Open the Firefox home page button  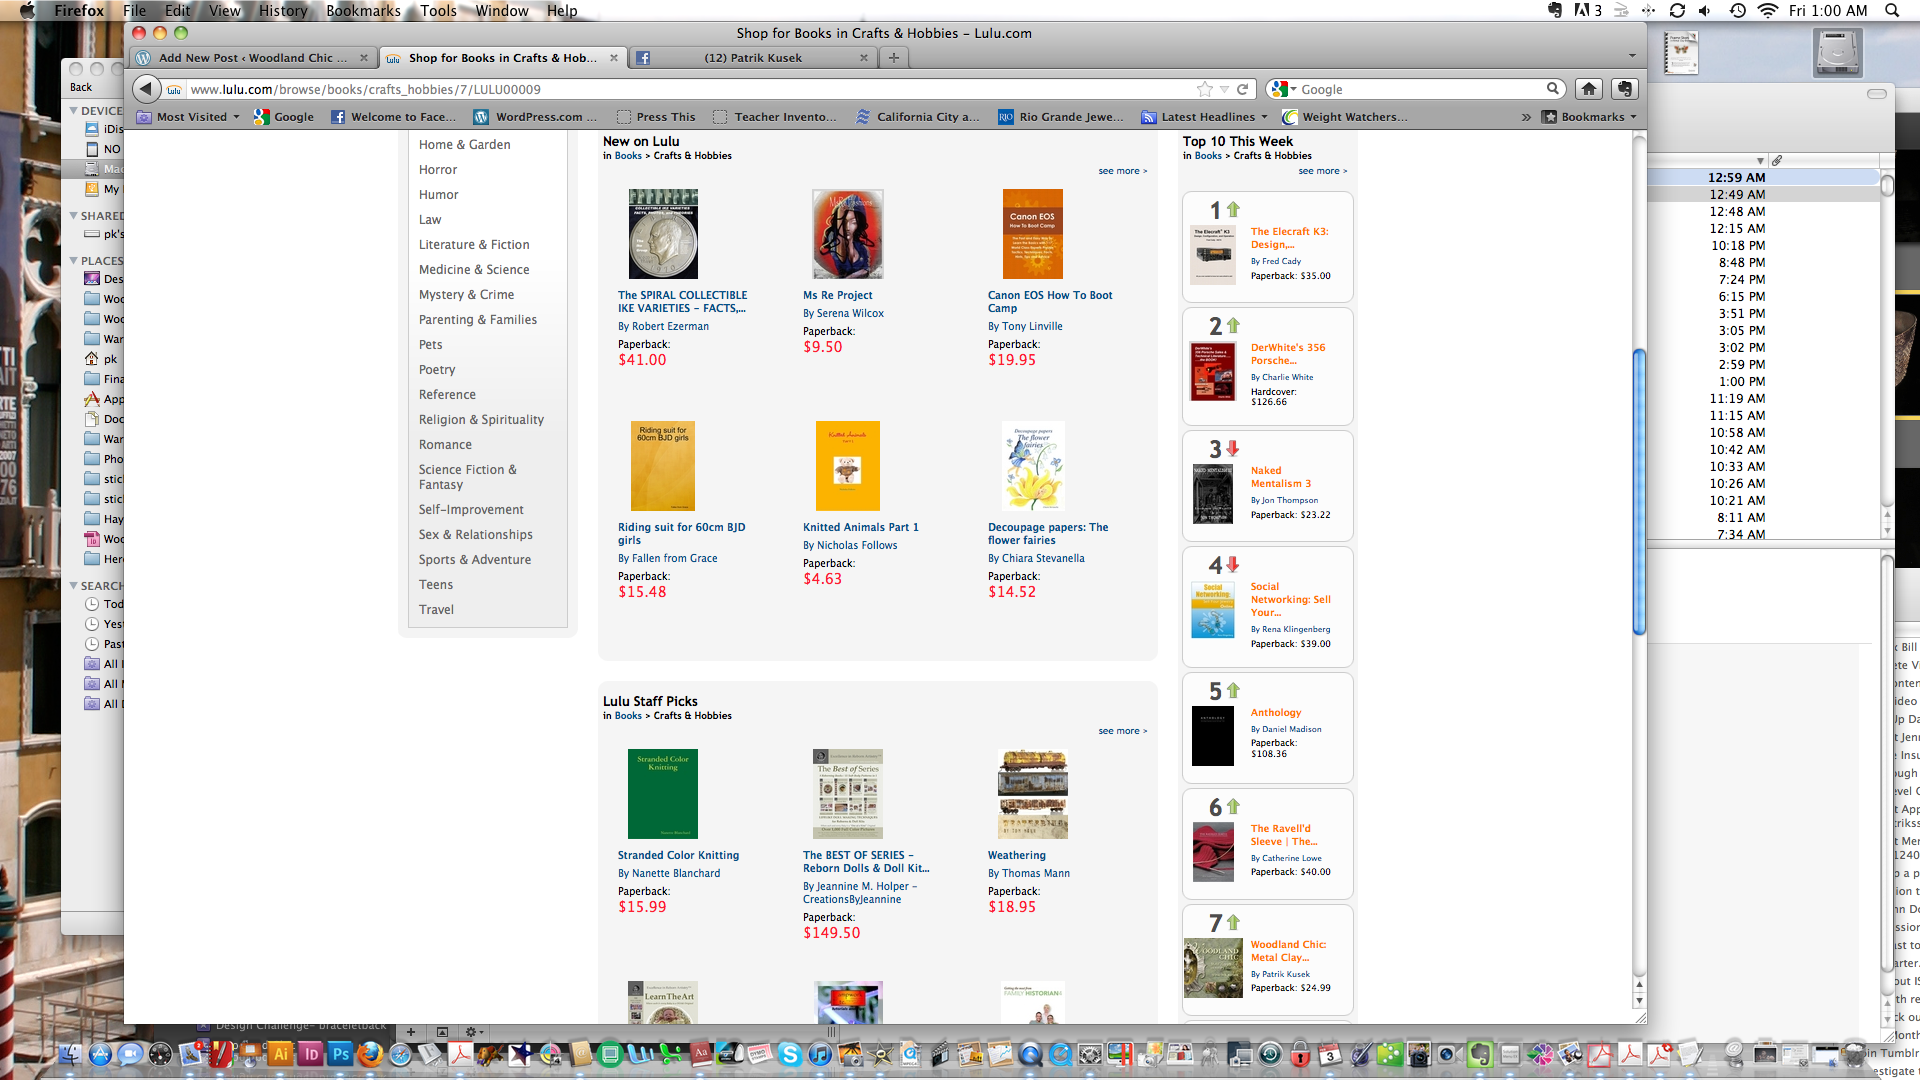pyautogui.click(x=1589, y=89)
